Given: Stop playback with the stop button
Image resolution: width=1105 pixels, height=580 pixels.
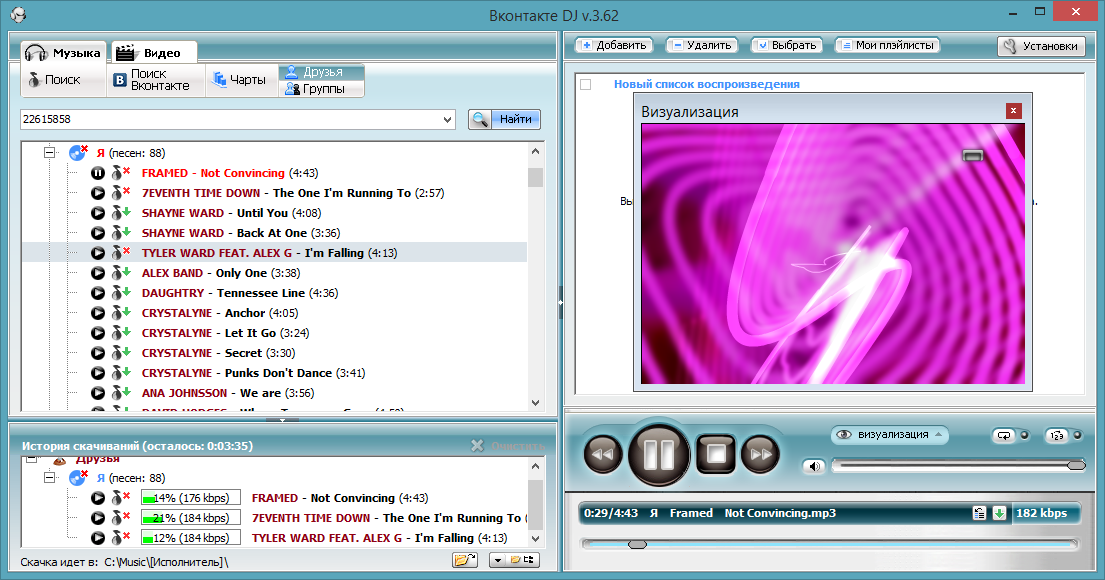Looking at the screenshot, I should tap(716, 455).
